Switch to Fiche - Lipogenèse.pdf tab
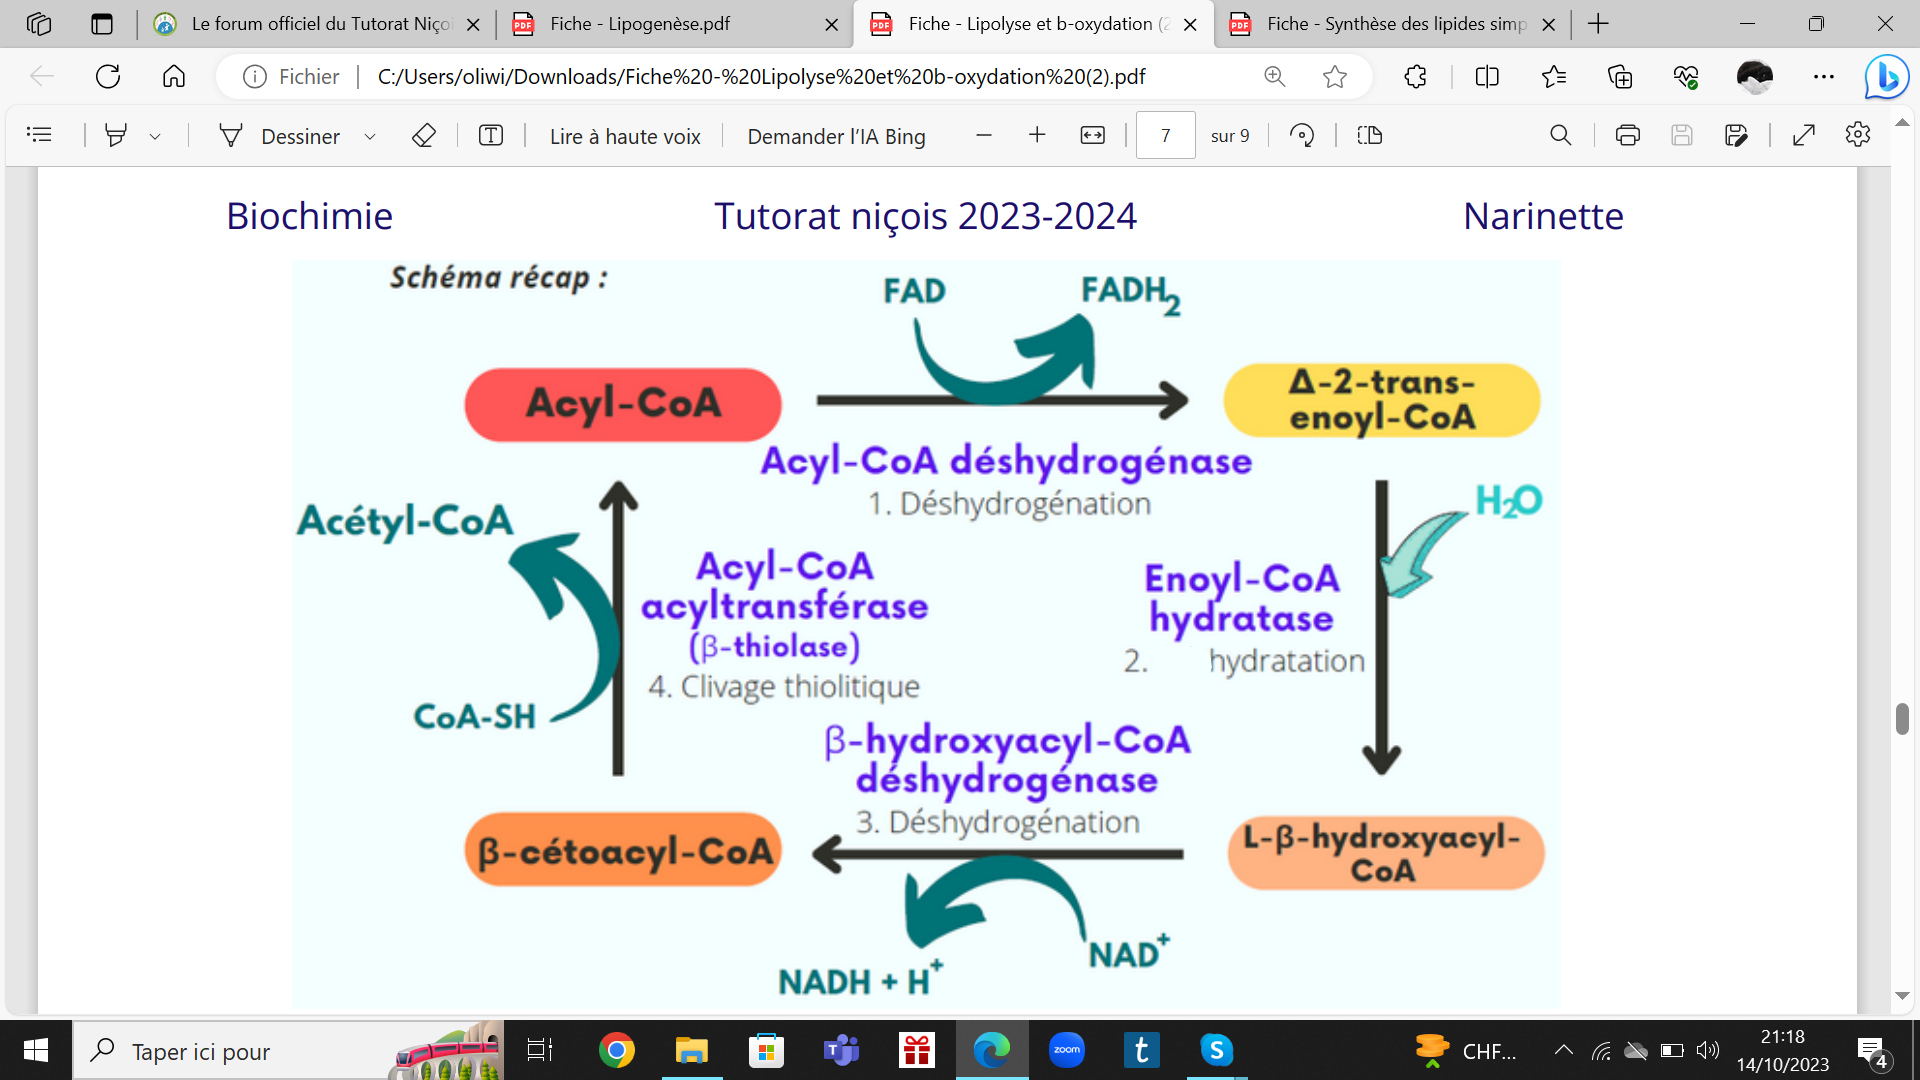This screenshot has height=1080, width=1920. coord(640,24)
